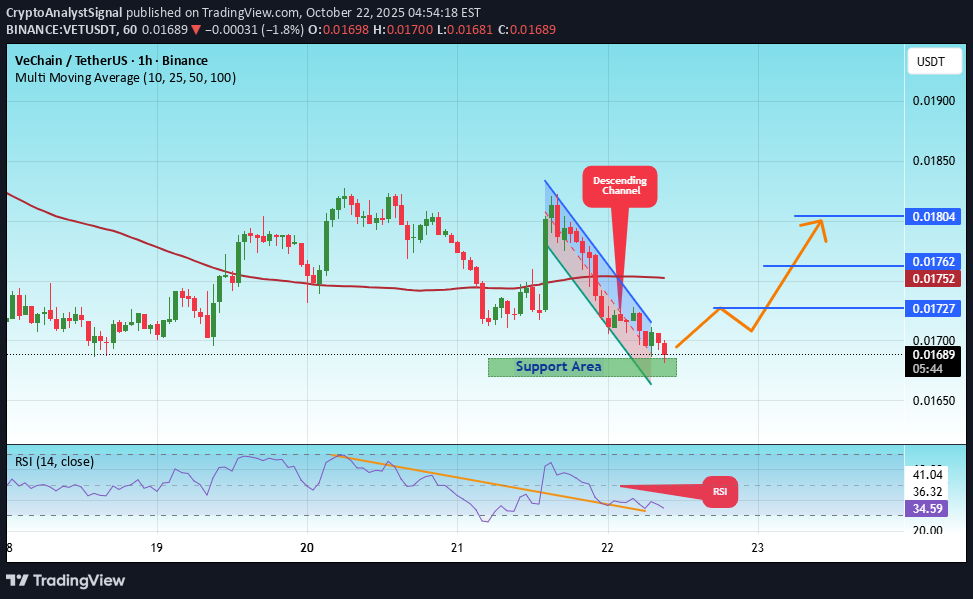The height and width of the screenshot is (599, 973).
Task: Open Multi Moving Average indicator settings
Action: tap(125, 77)
